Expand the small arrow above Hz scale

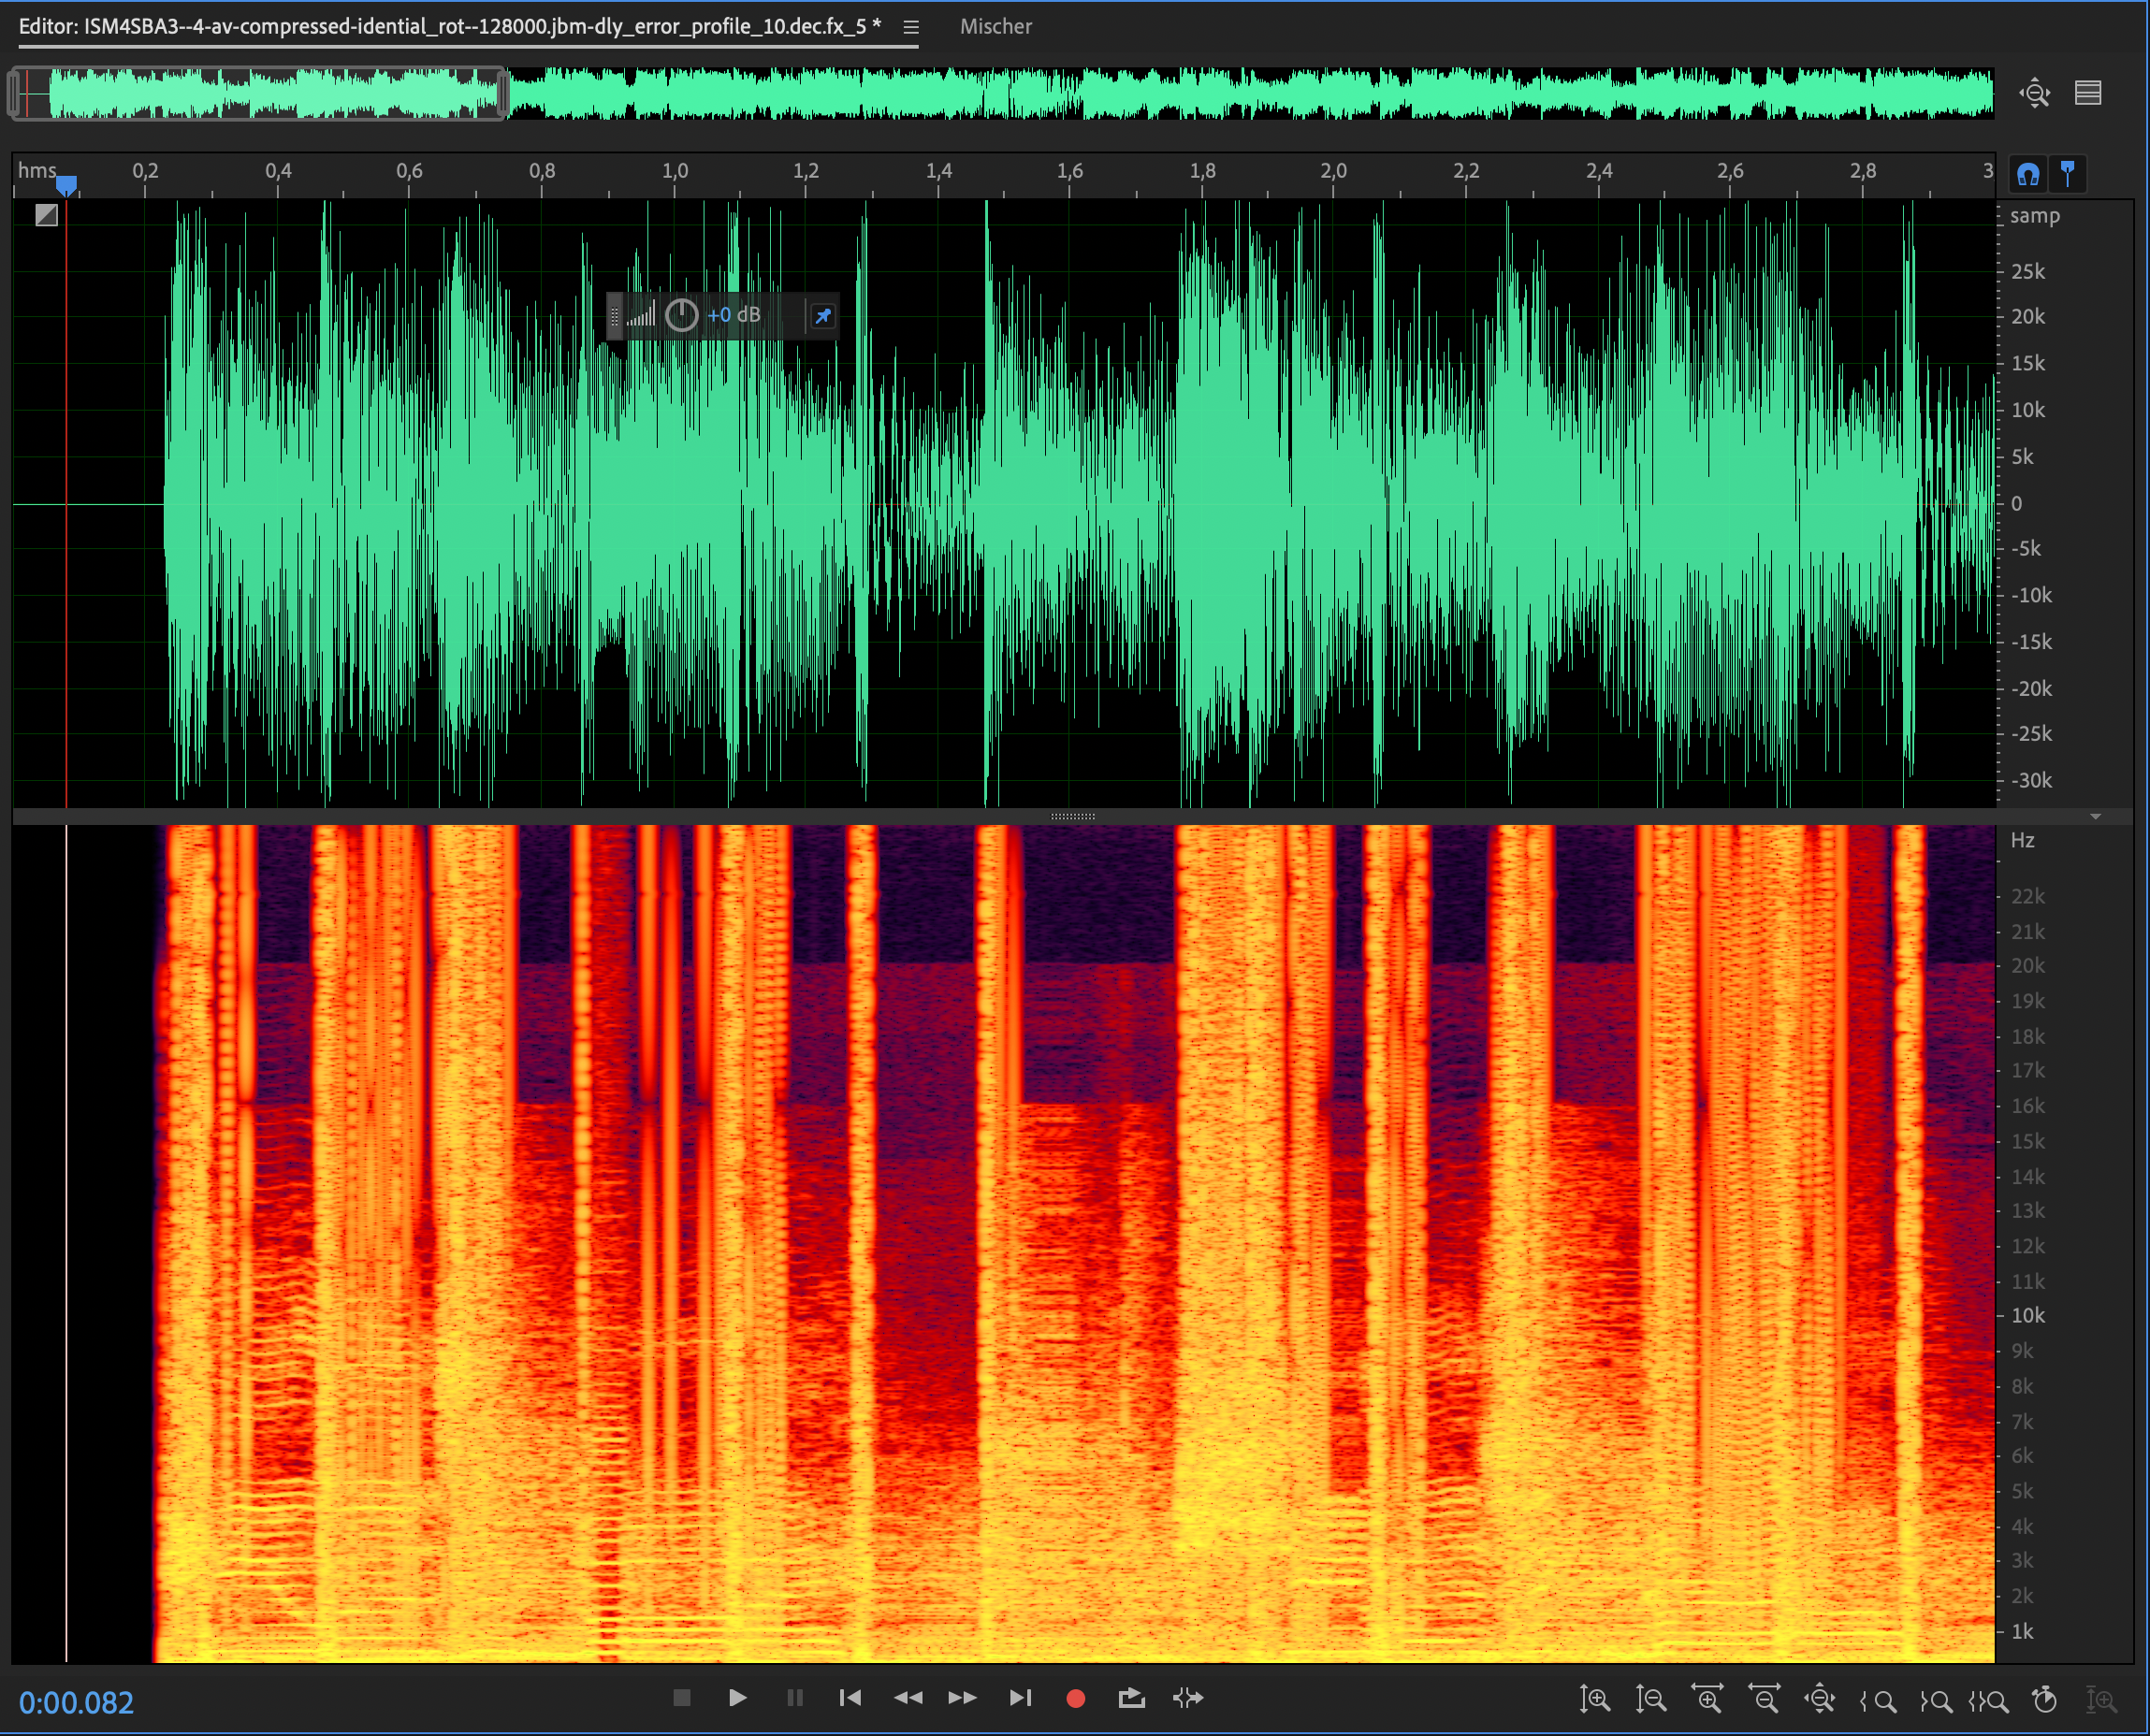[x=2095, y=817]
